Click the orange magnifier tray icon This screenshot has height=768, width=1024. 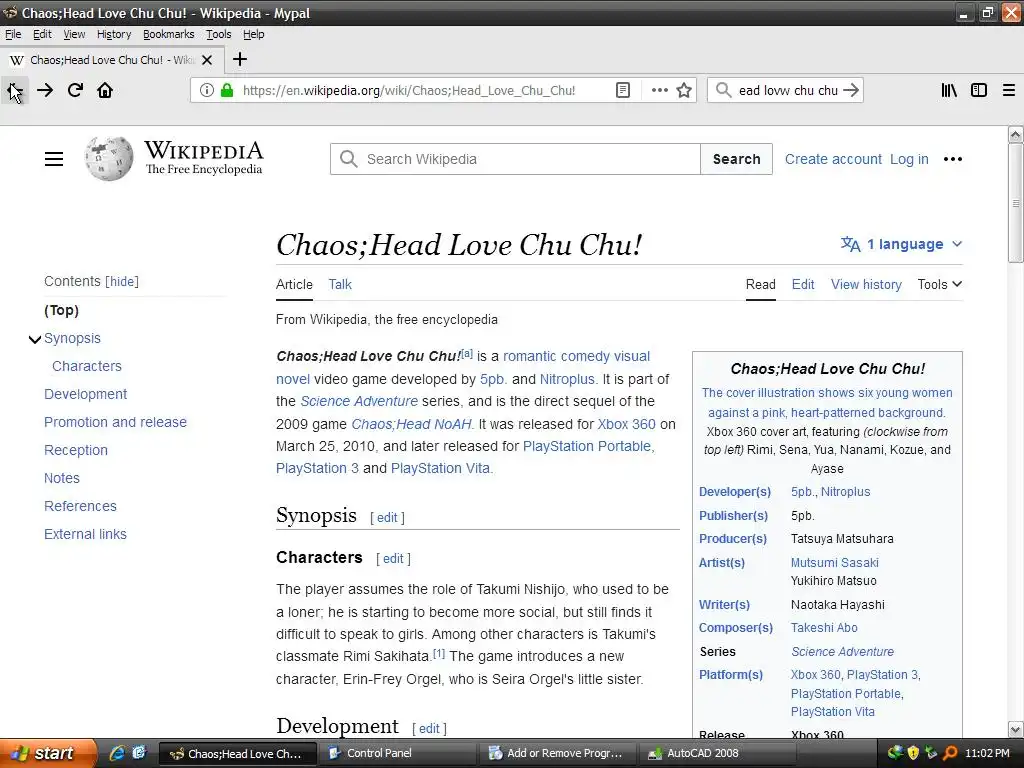tap(950, 753)
